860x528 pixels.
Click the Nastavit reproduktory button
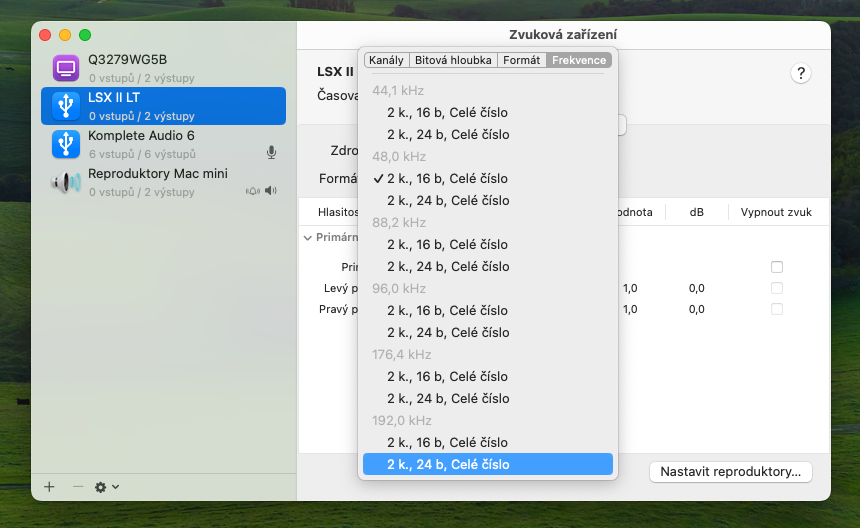[731, 472]
